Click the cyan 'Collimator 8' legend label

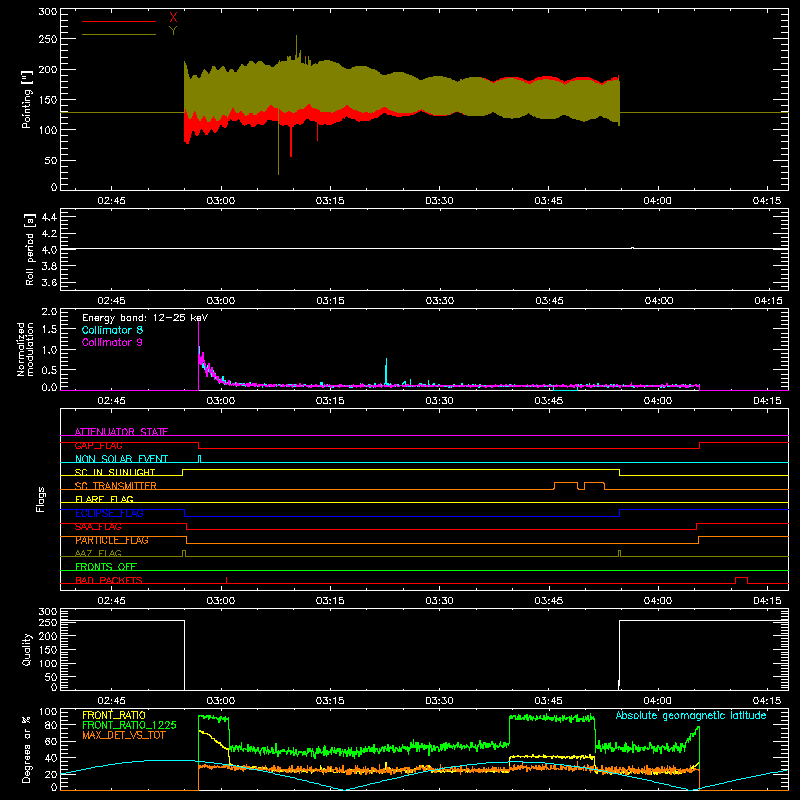(112, 330)
